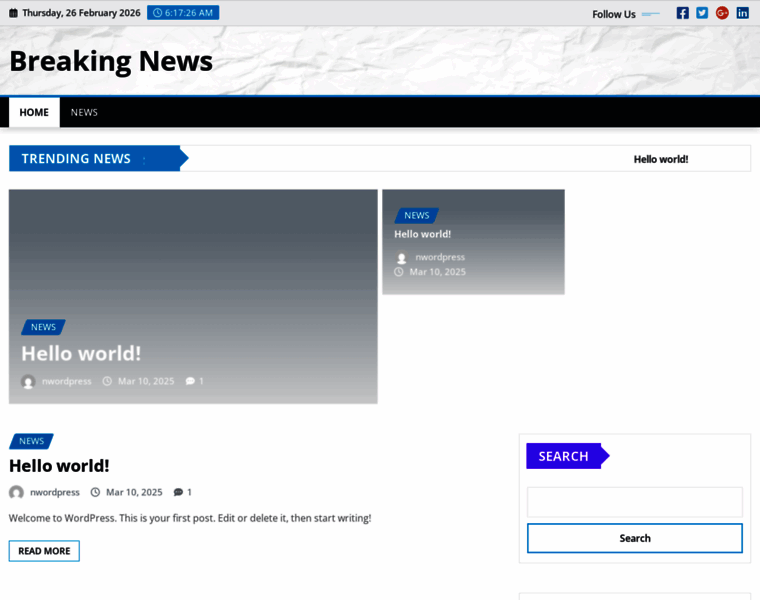Open the nwordpress author link in the article

point(55,492)
